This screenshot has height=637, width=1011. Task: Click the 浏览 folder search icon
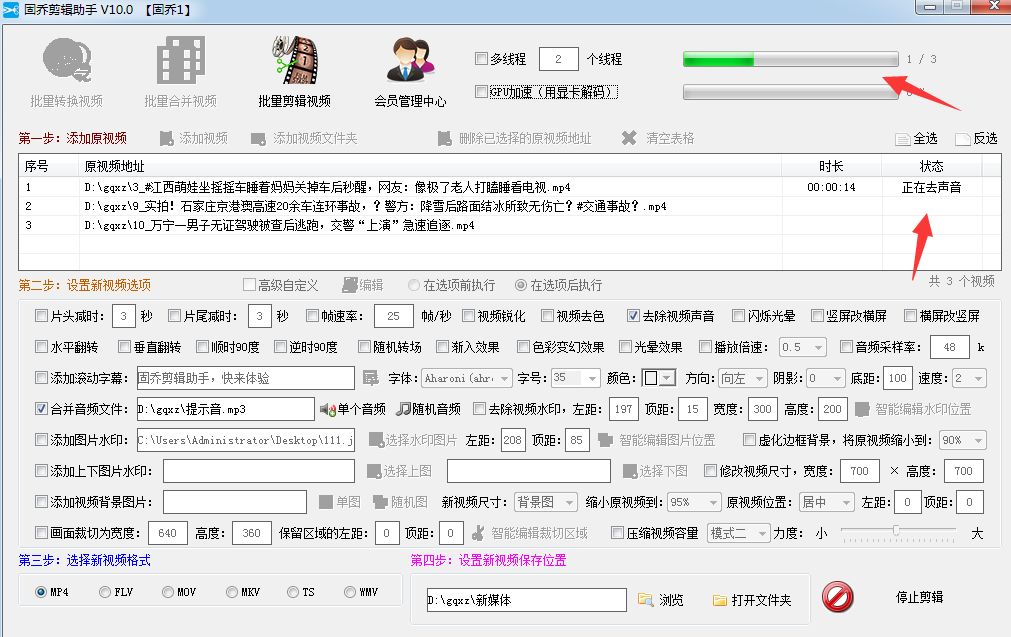[x=645, y=600]
